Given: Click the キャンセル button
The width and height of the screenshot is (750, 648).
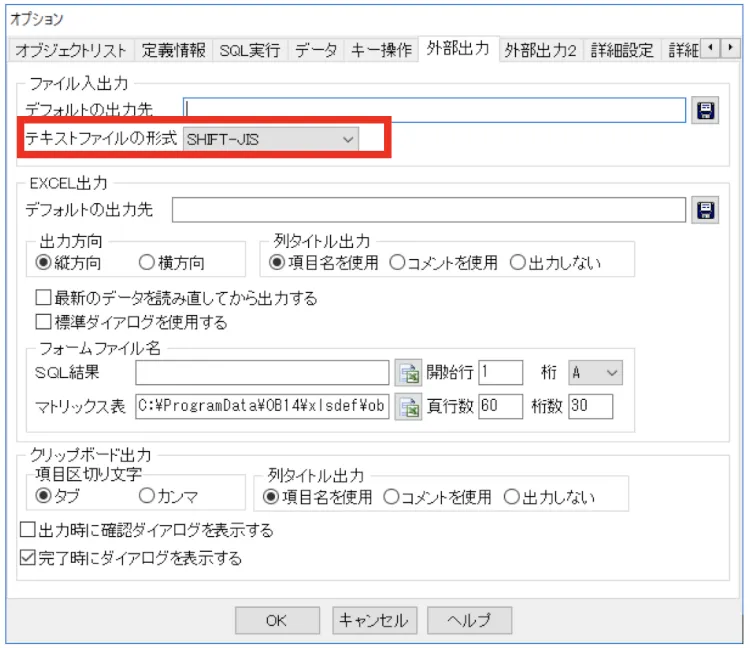Looking at the screenshot, I should pyautogui.click(x=375, y=621).
